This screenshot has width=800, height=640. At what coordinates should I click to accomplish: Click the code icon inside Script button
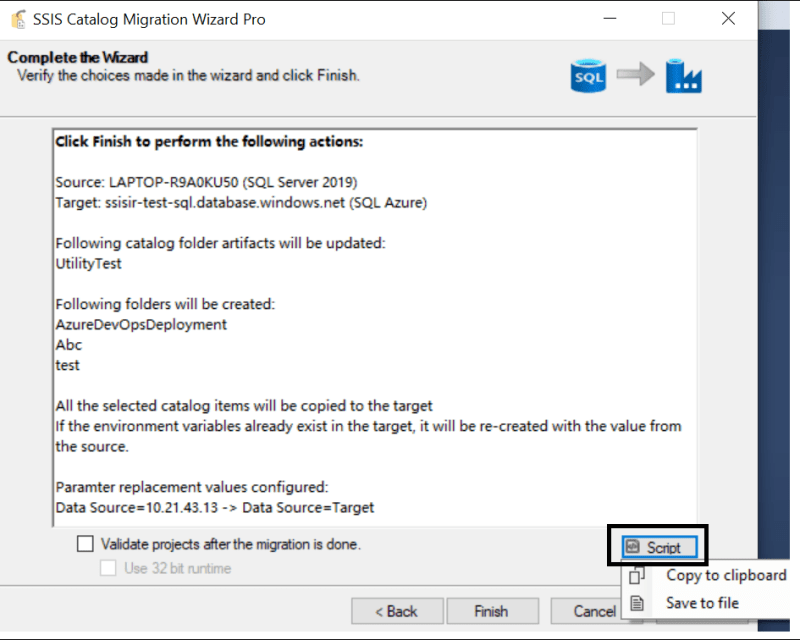[x=633, y=547]
